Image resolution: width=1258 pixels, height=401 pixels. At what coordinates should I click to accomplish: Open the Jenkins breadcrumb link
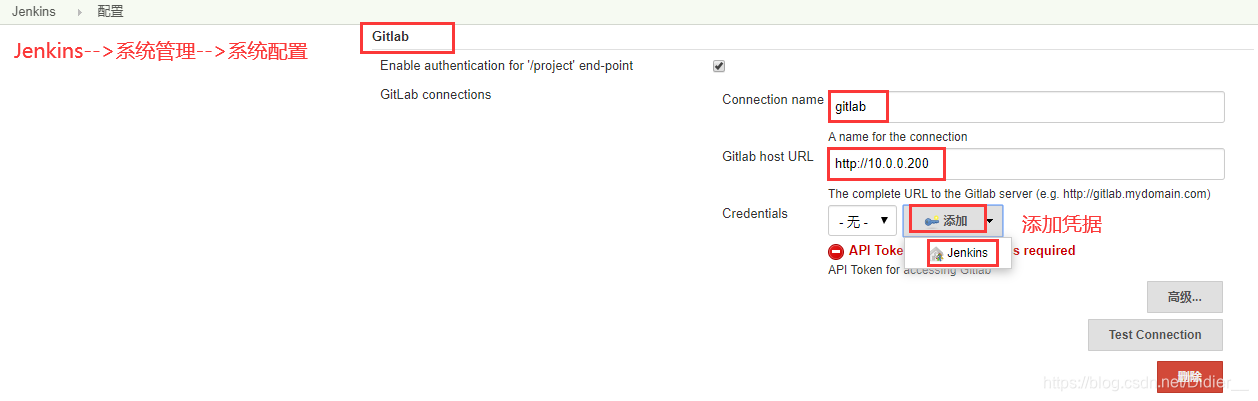tap(33, 12)
